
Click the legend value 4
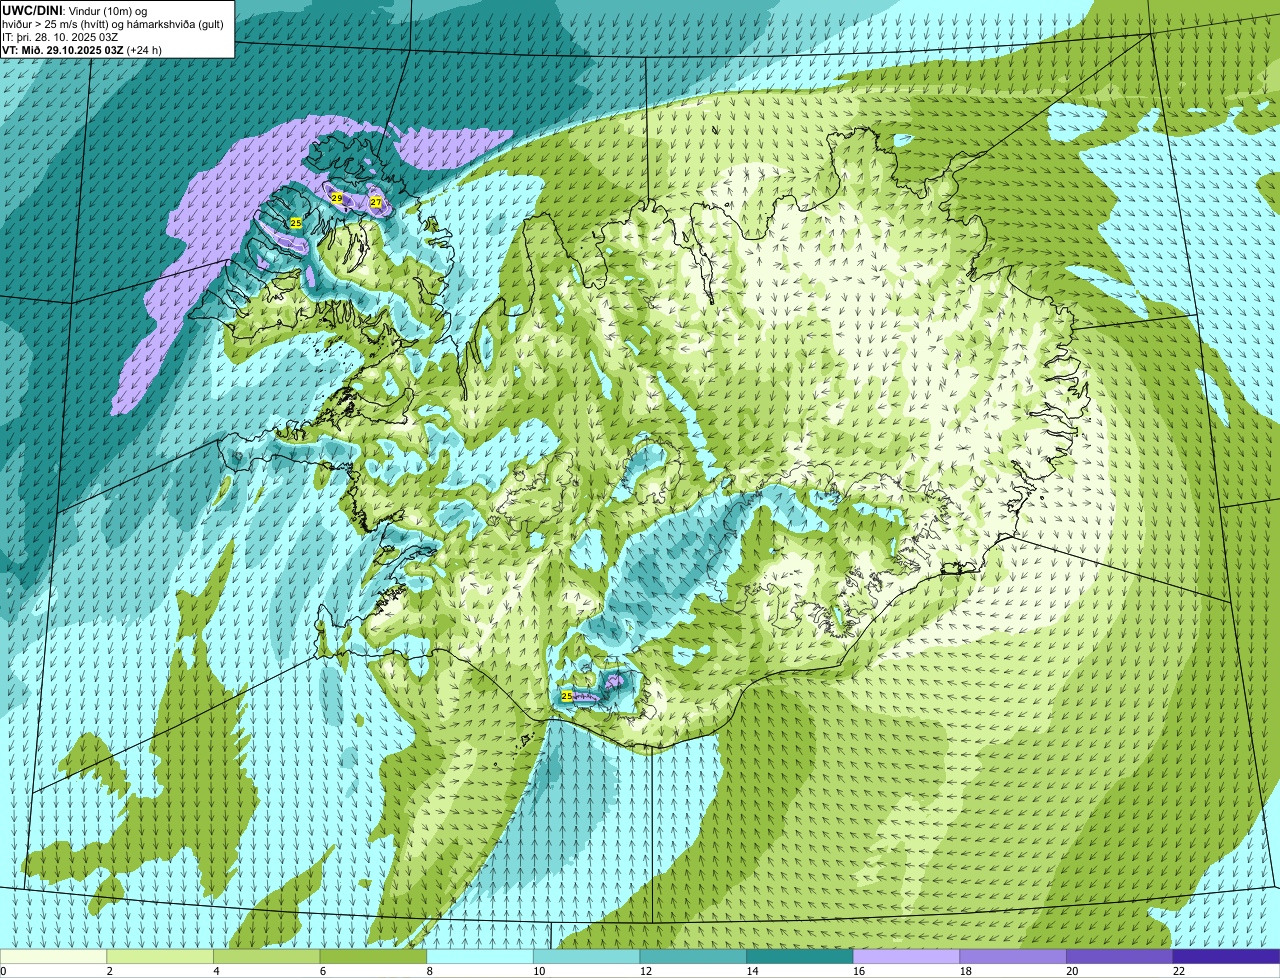tap(215, 971)
